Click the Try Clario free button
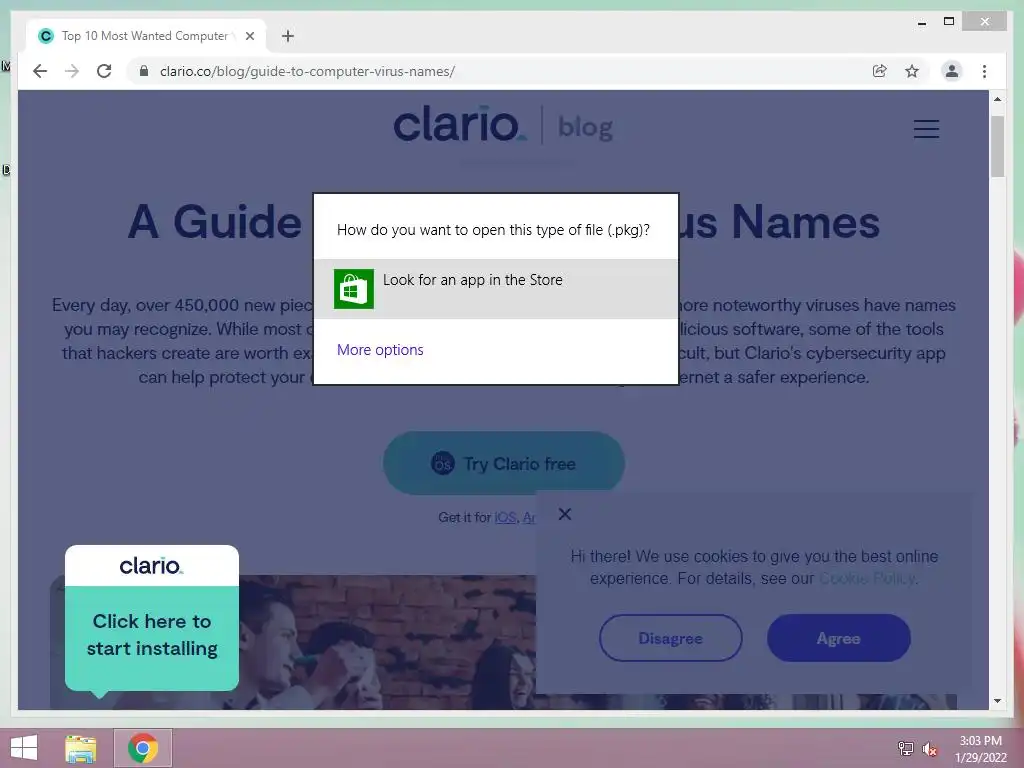The image size is (1024, 768). [x=504, y=463]
